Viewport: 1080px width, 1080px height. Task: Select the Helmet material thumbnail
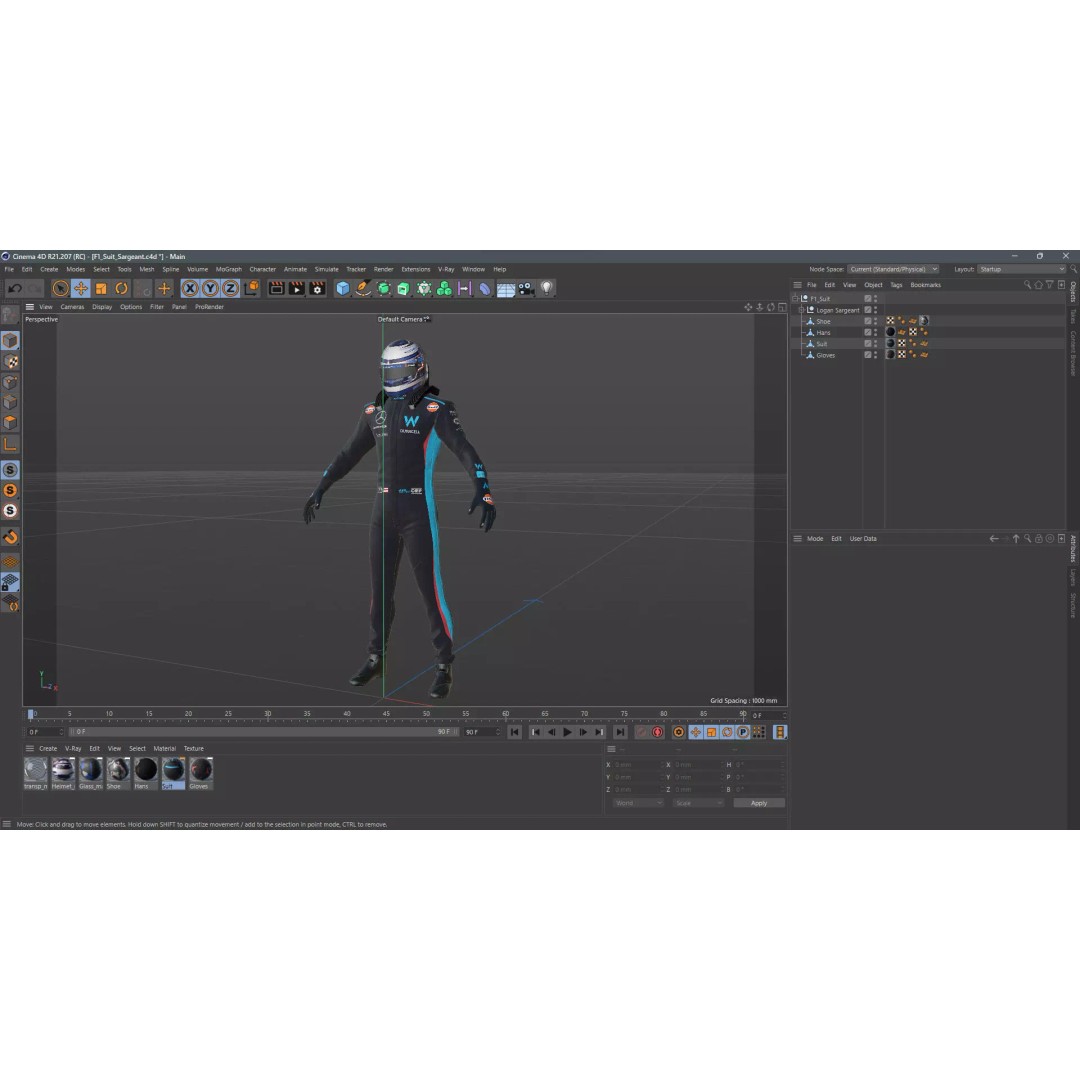[62, 772]
